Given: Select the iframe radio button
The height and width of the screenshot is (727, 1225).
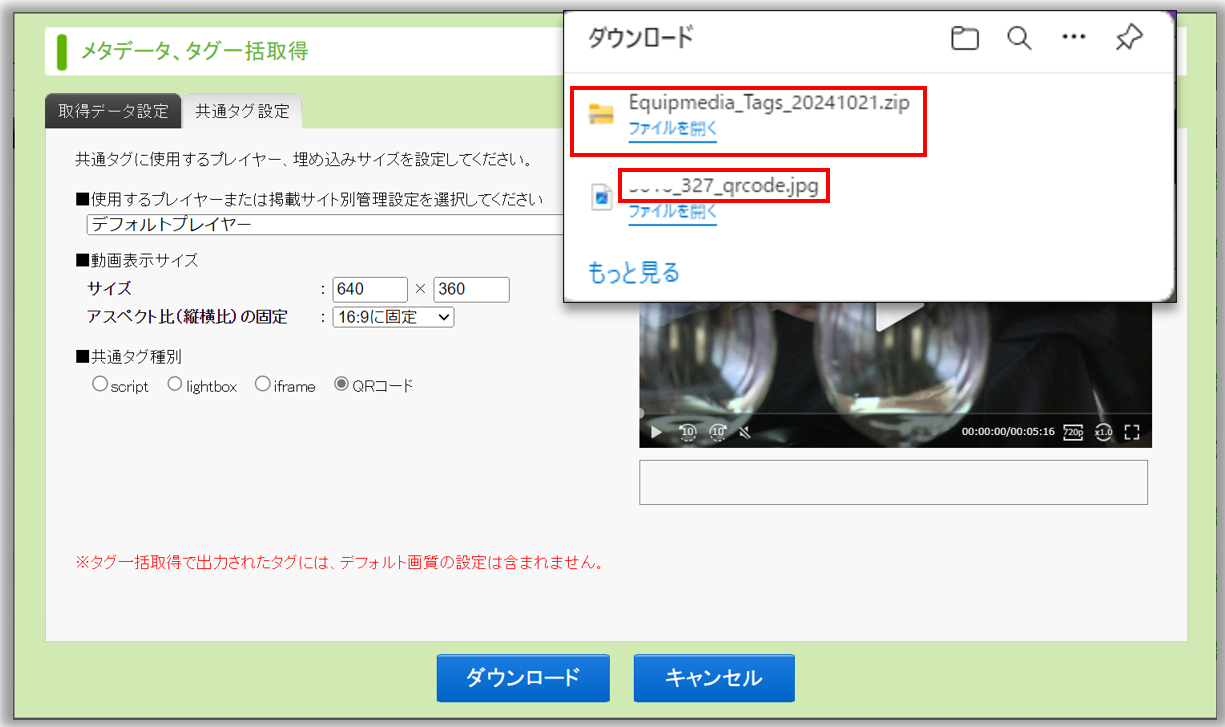Looking at the screenshot, I should coord(262,384).
